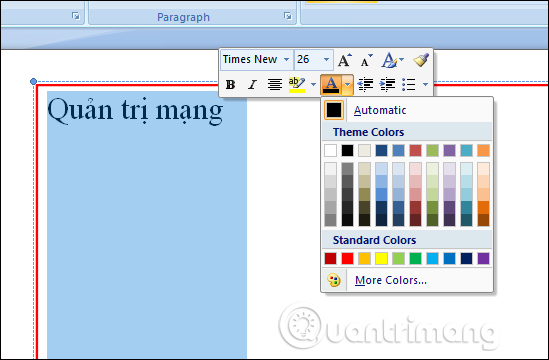Select aqua theme color swatch
549x360 pixels.
[466, 151]
